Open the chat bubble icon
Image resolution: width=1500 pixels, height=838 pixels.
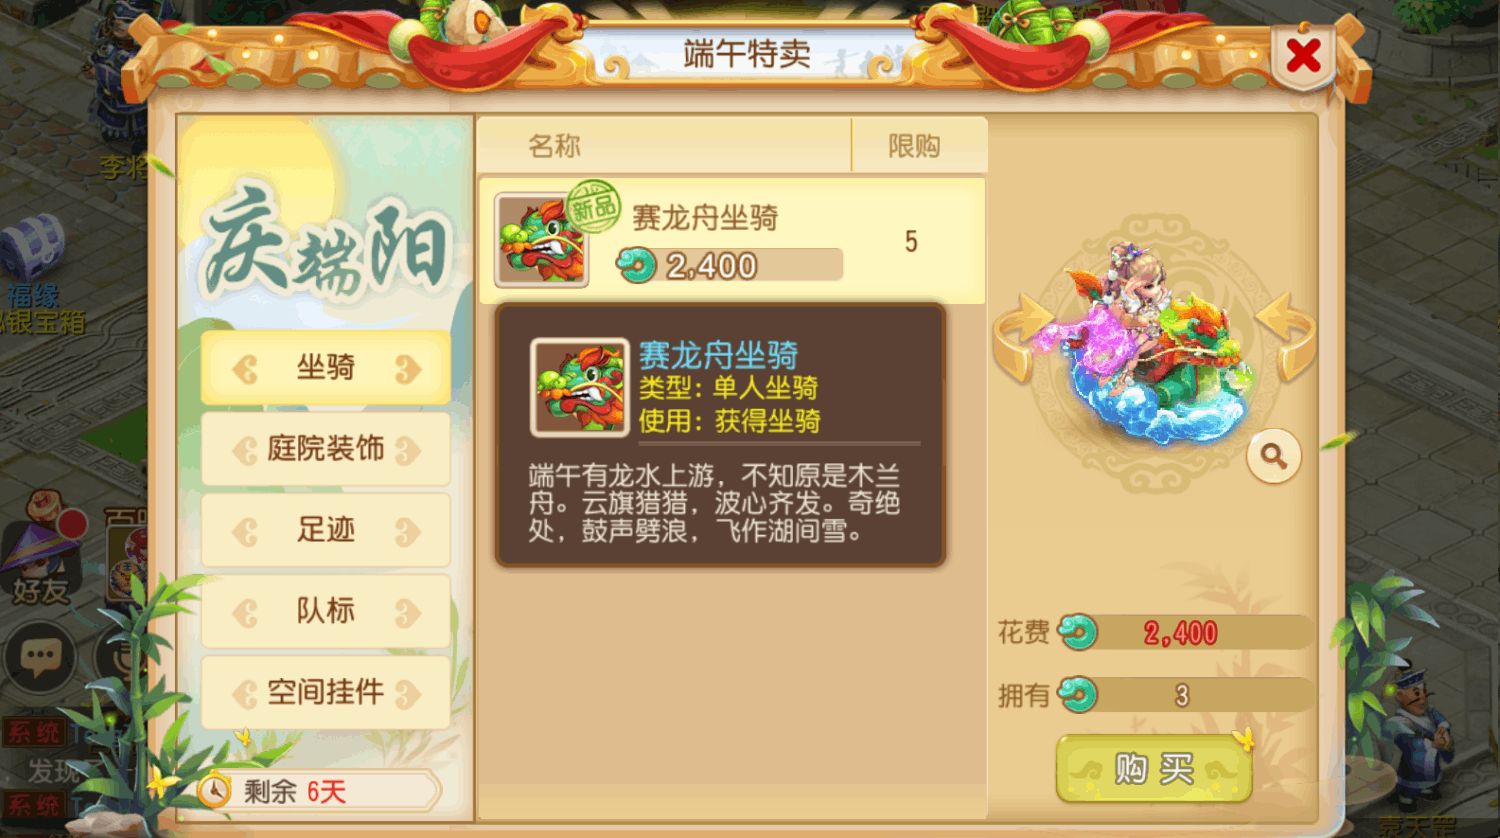[x=40, y=658]
